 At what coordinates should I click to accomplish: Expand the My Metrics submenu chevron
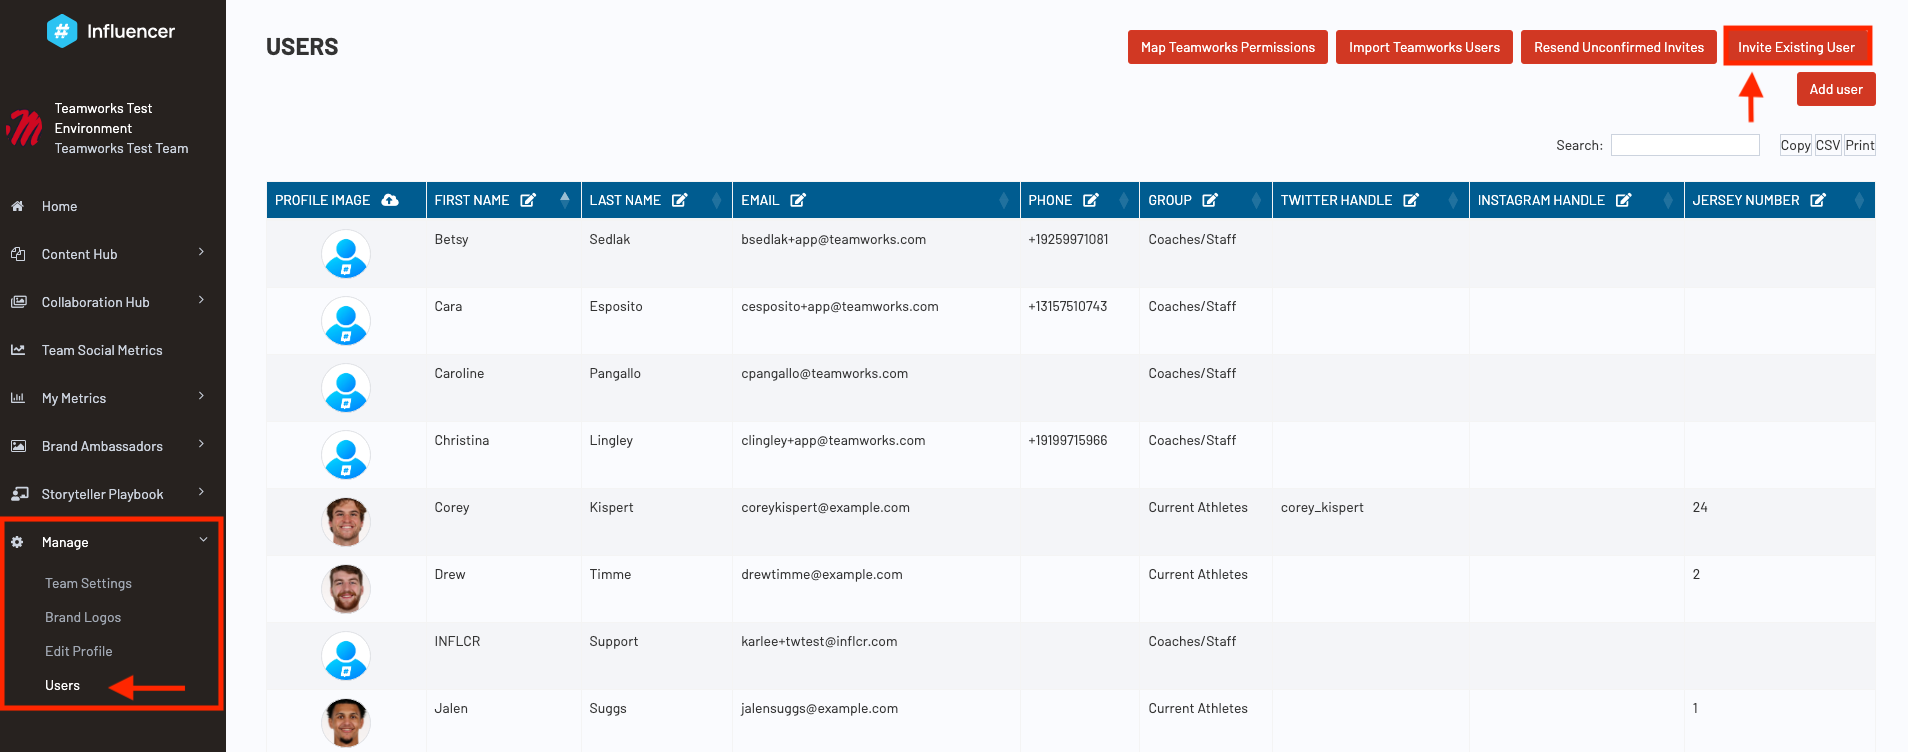click(x=202, y=396)
